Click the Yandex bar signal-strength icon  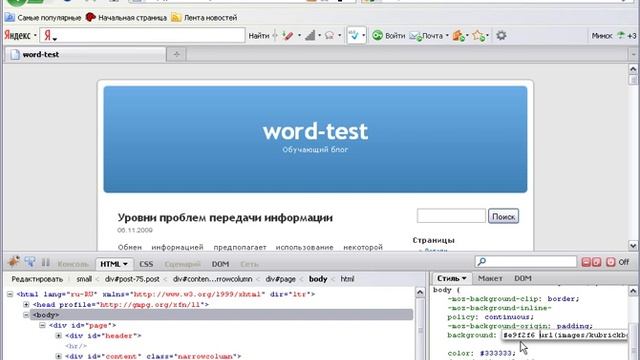click(x=310, y=36)
